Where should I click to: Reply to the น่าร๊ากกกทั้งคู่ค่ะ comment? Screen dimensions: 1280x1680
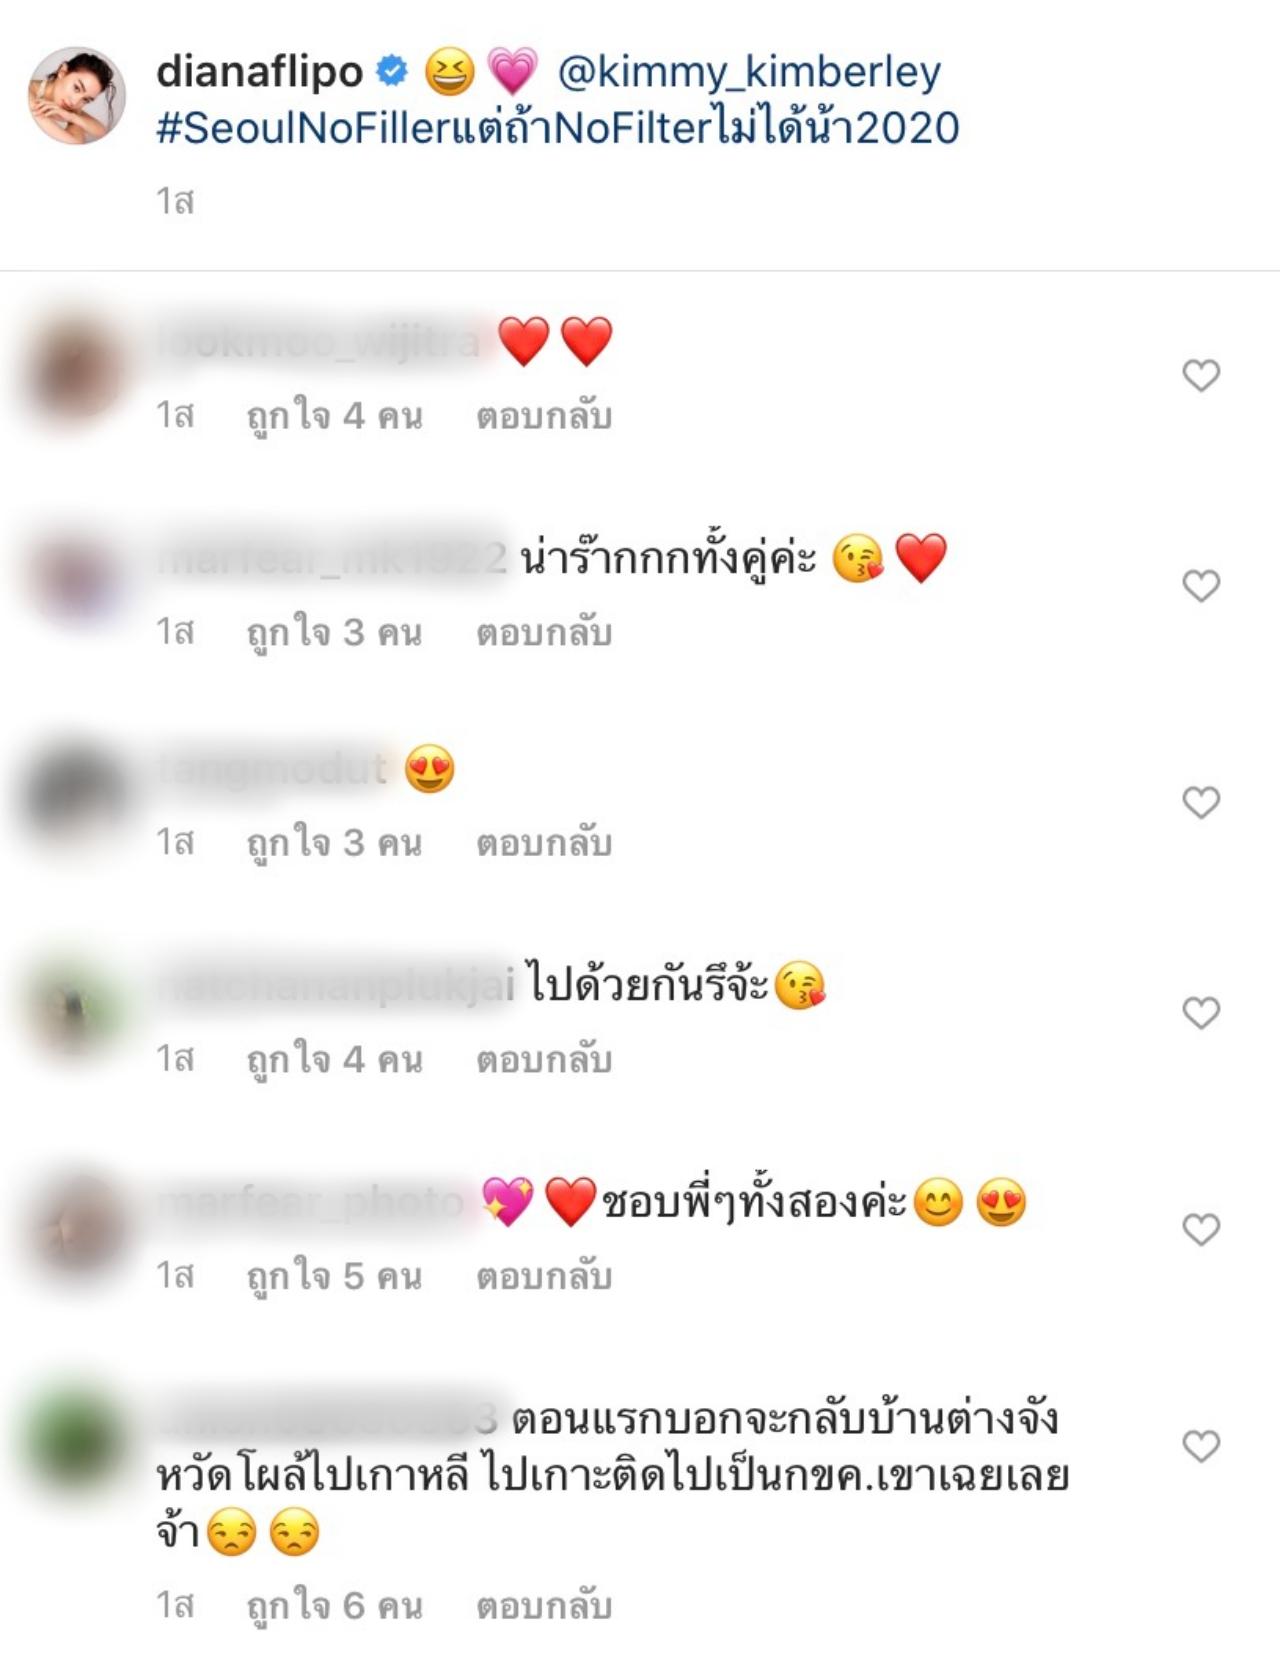543,632
